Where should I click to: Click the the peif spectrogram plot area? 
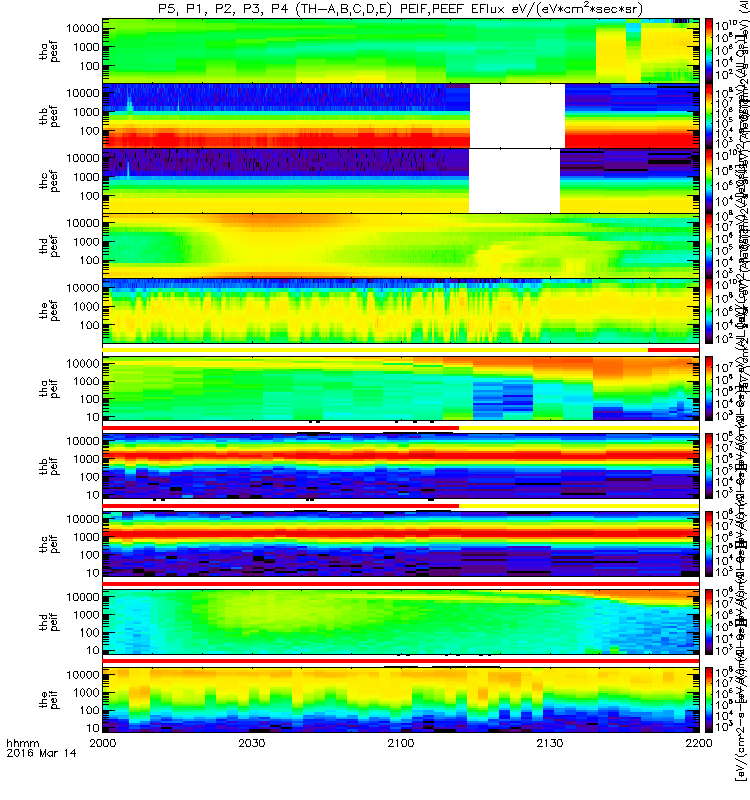401,699
